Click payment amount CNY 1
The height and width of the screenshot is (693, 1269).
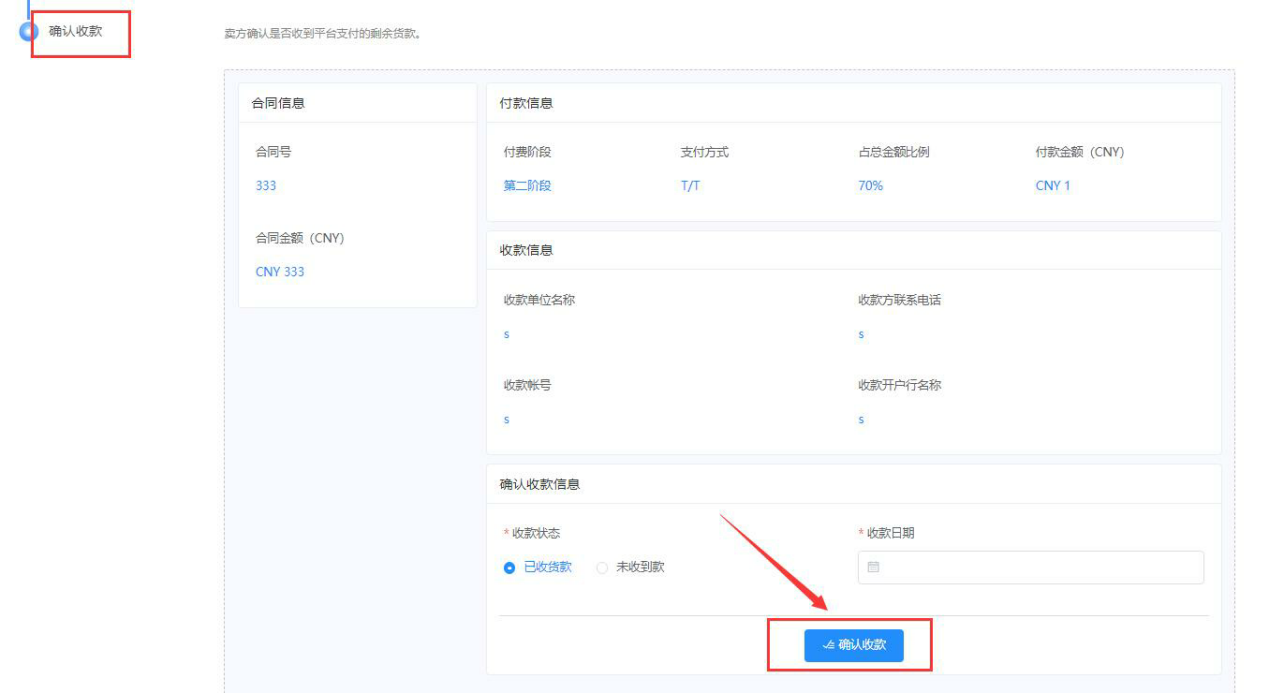coord(1053,186)
